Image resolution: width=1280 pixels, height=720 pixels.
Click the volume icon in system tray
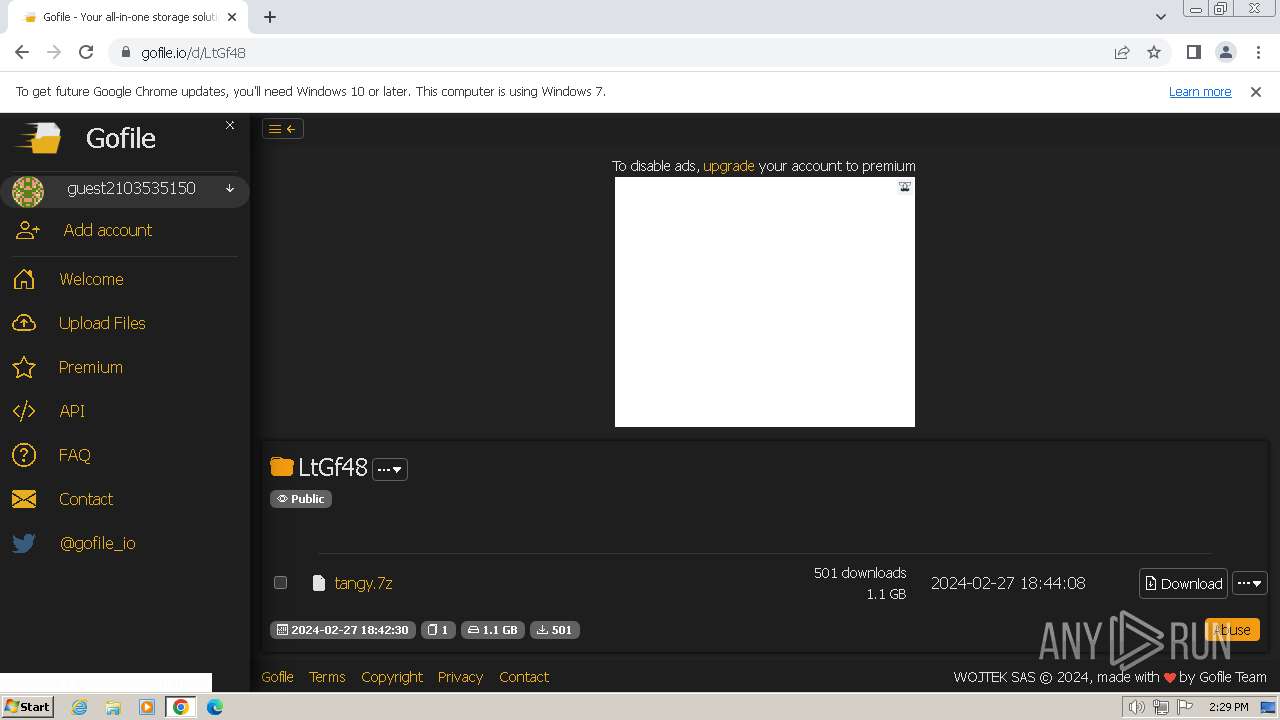(x=1137, y=707)
